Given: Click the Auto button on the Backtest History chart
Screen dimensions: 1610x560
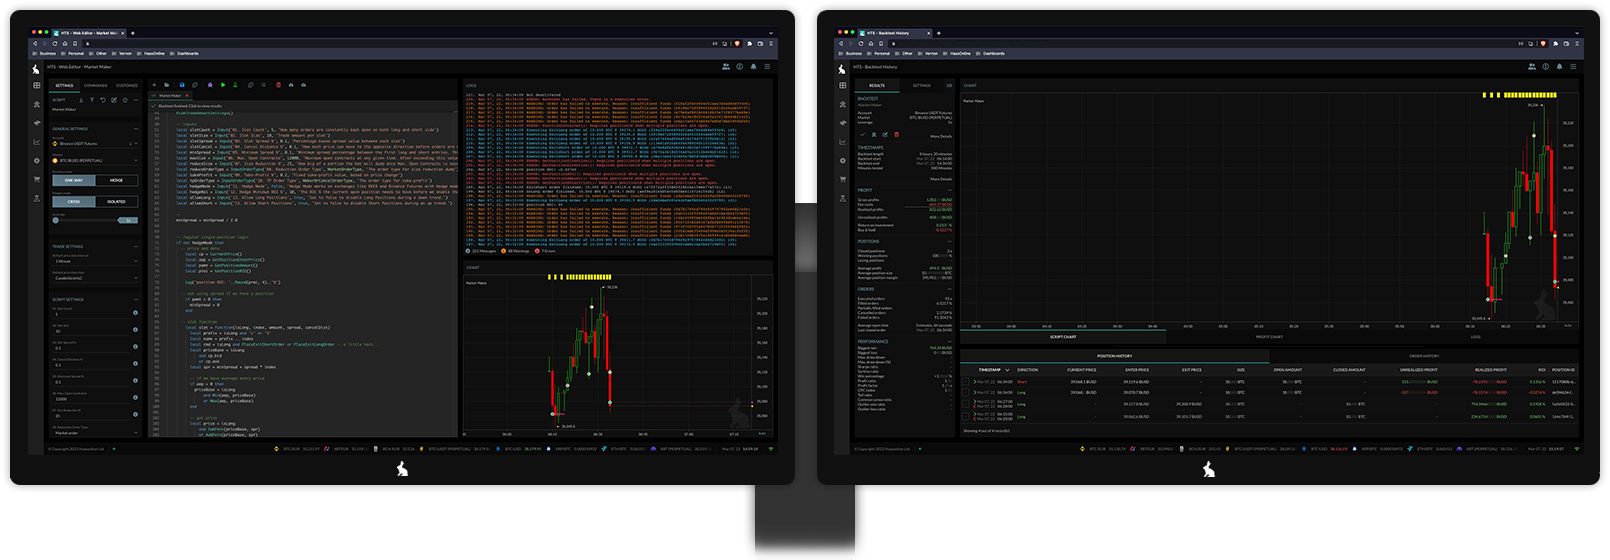Looking at the screenshot, I should click(1568, 326).
